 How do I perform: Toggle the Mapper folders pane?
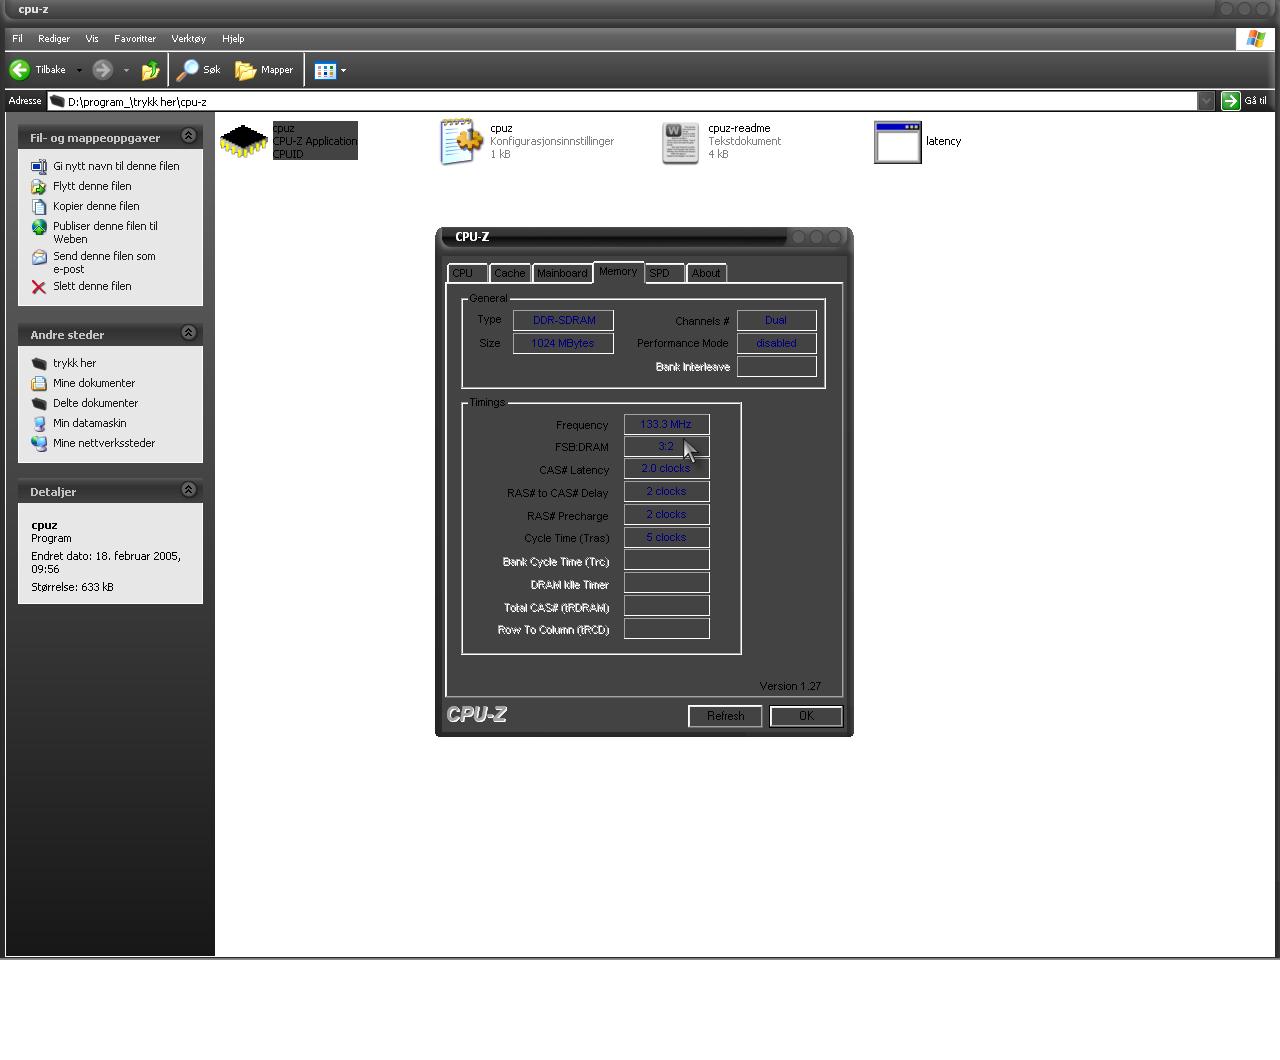(x=264, y=70)
